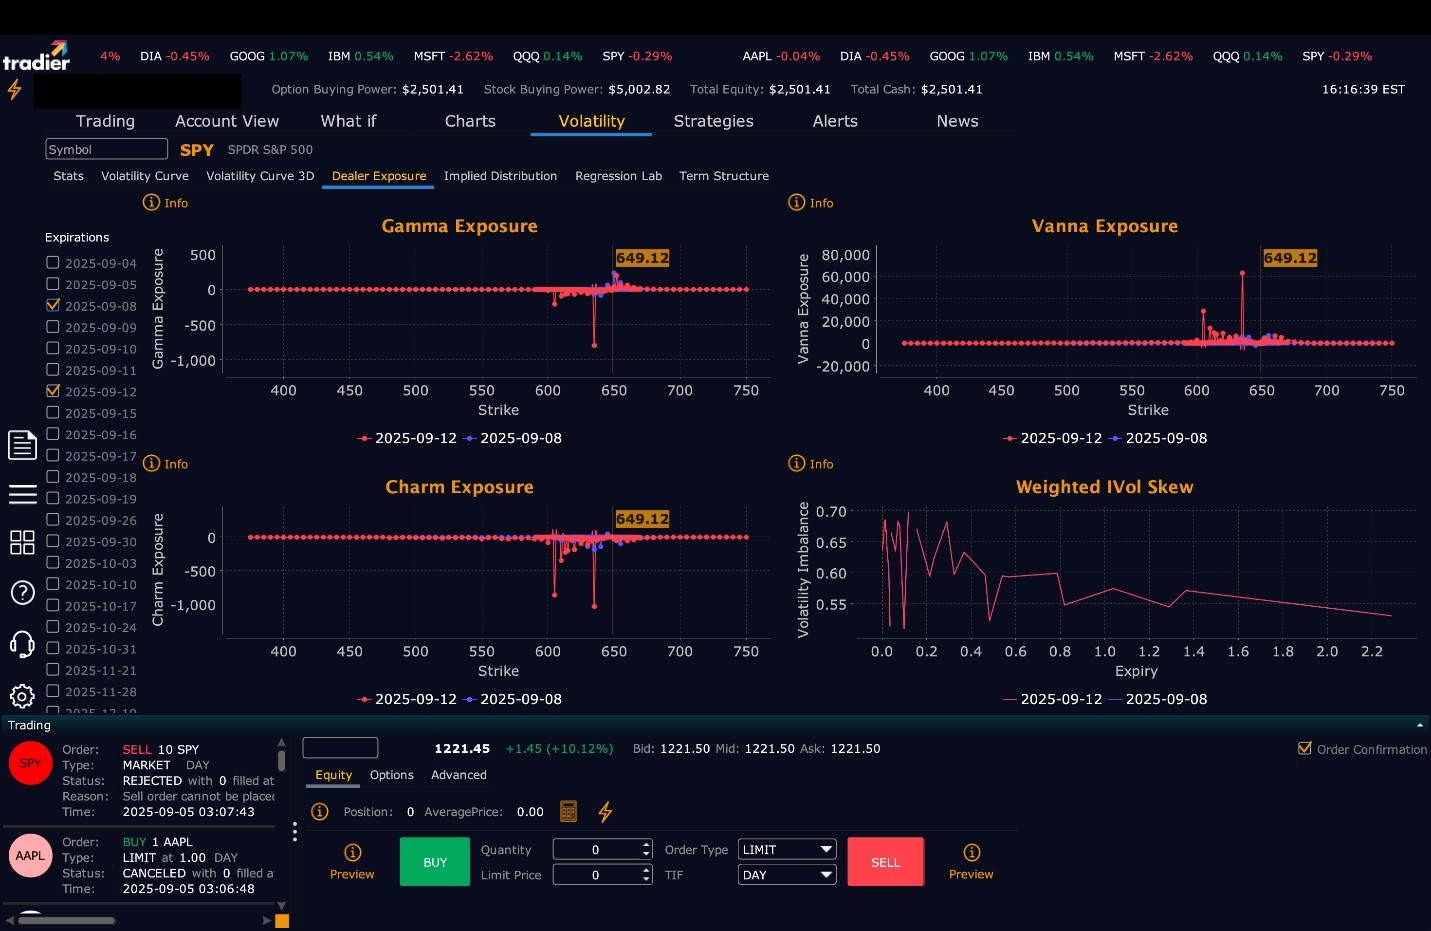1431x931 pixels.
Task: Open the Charts tab
Action: click(470, 121)
